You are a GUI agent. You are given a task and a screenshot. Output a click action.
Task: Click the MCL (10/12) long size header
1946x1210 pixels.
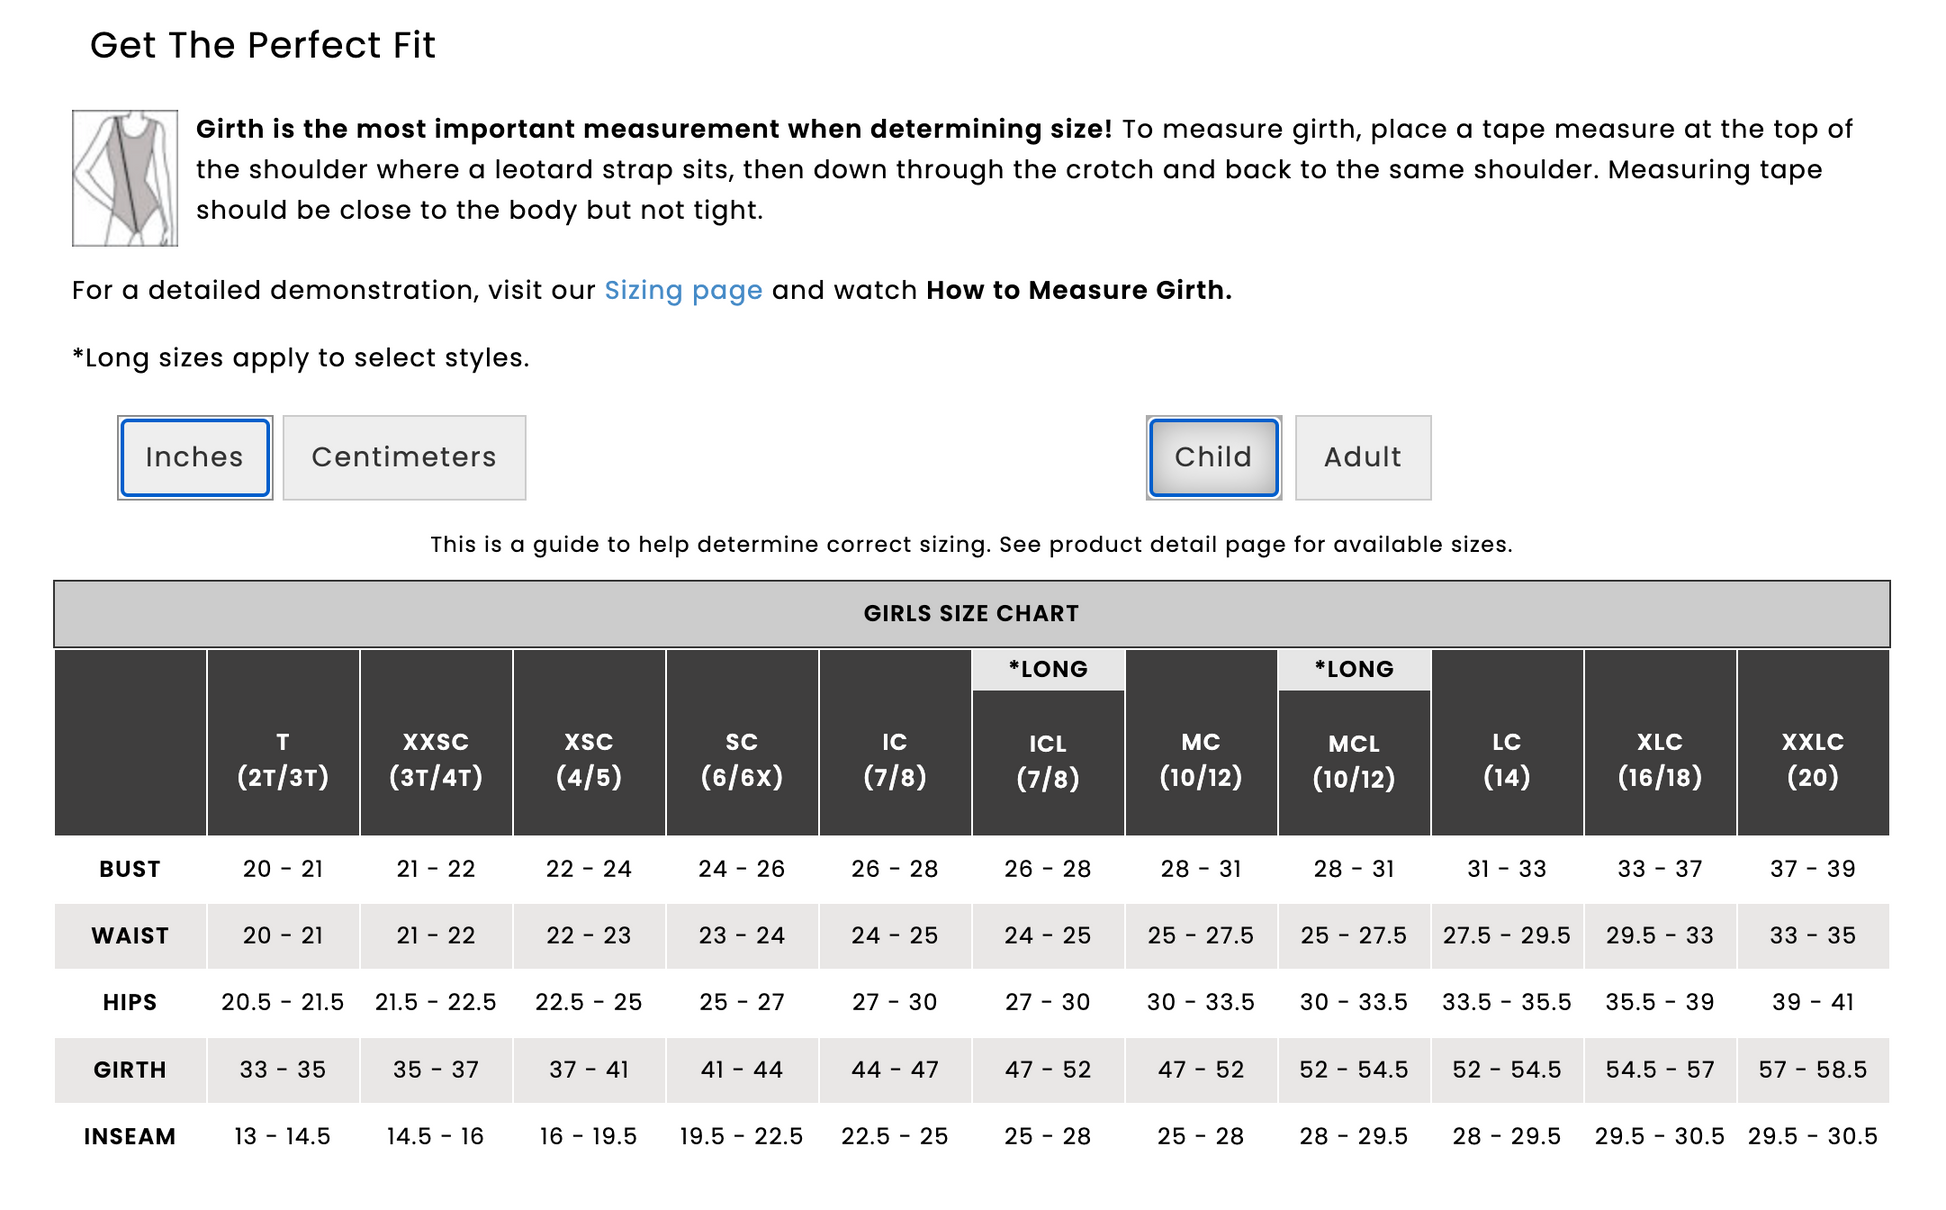pos(1354,762)
